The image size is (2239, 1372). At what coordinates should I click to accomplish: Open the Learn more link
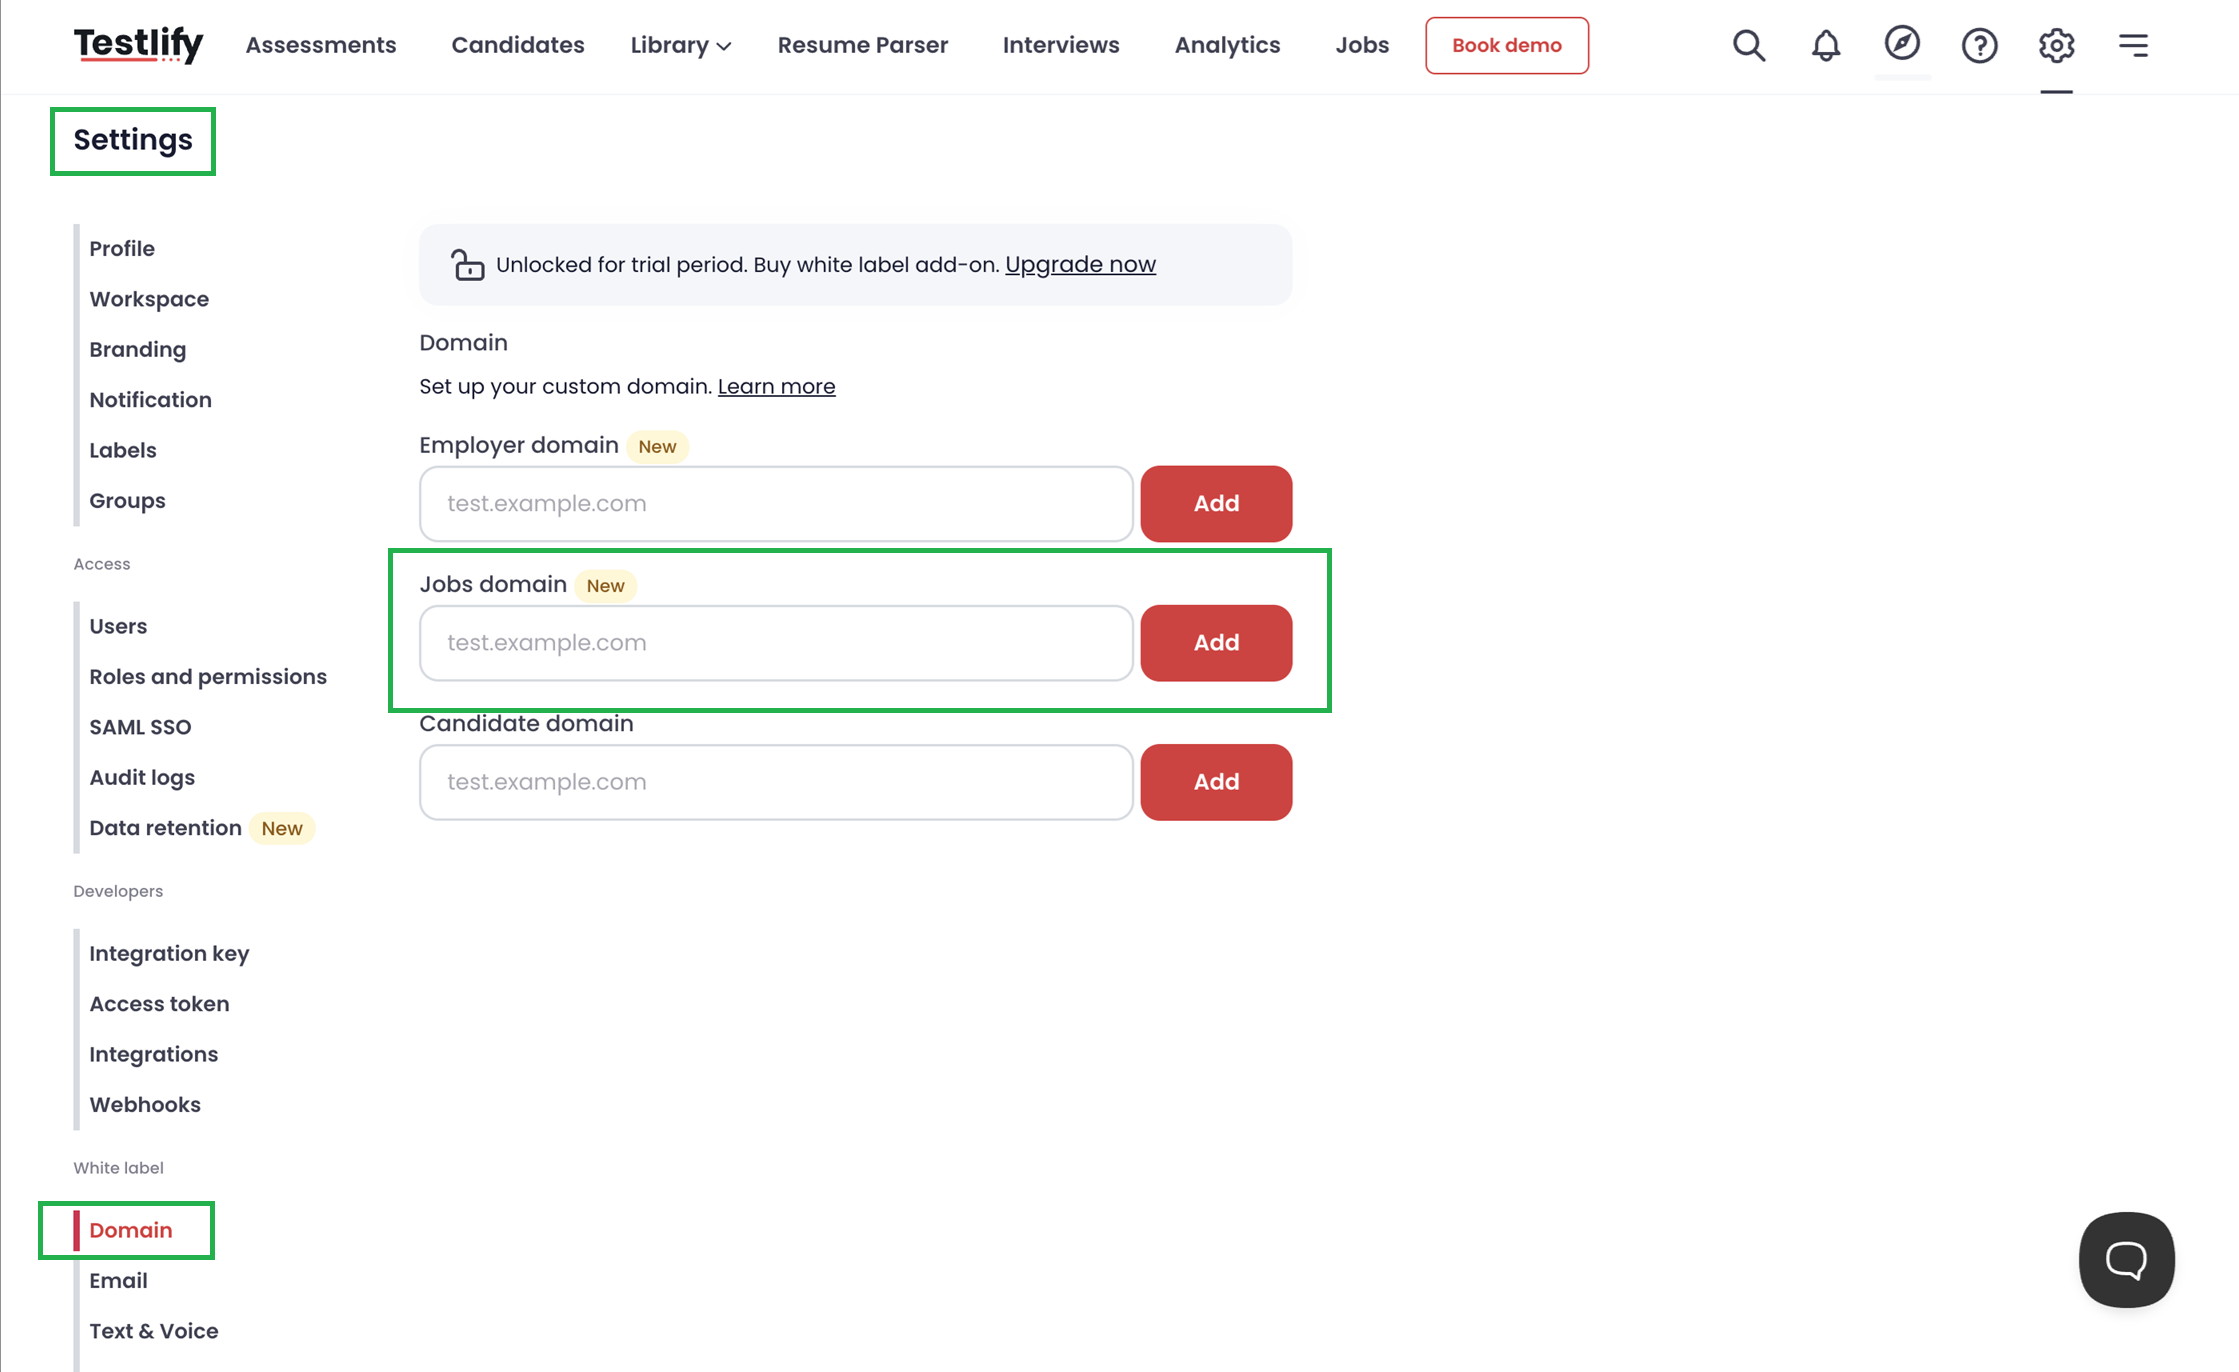pos(776,386)
